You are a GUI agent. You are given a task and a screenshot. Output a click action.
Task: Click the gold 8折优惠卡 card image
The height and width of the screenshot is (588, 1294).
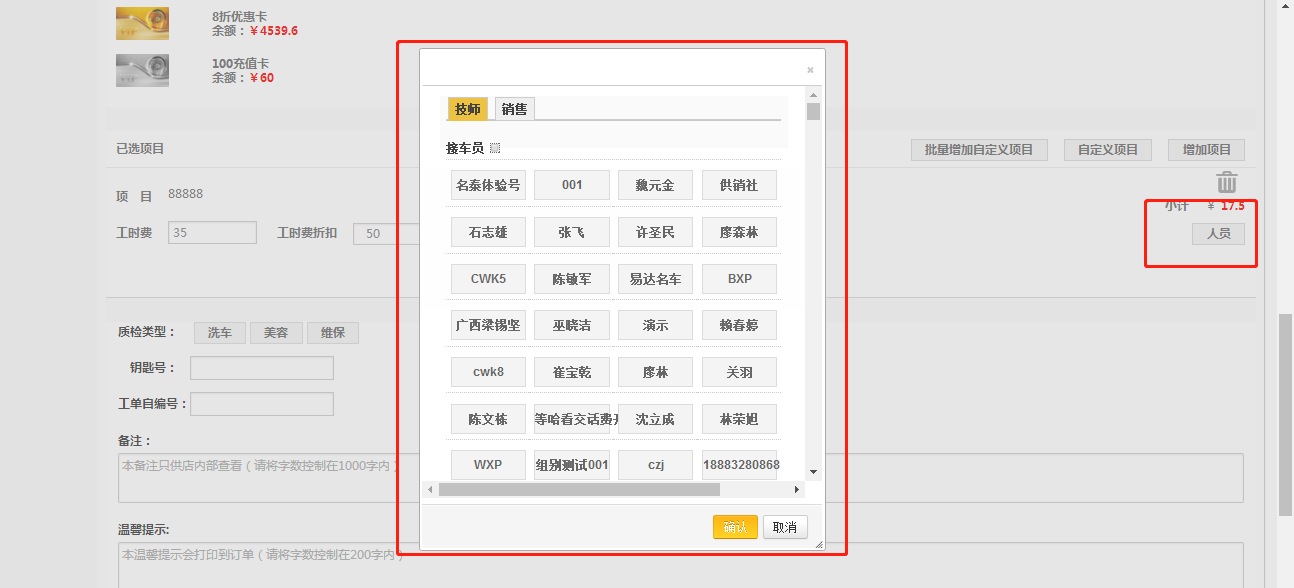pos(142,23)
